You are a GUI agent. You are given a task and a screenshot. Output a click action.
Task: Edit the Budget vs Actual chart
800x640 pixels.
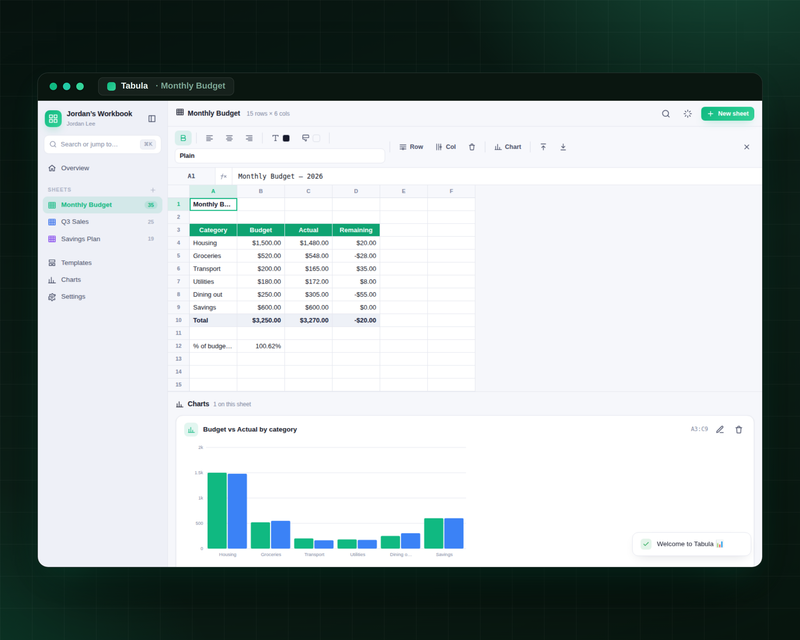[x=720, y=430]
